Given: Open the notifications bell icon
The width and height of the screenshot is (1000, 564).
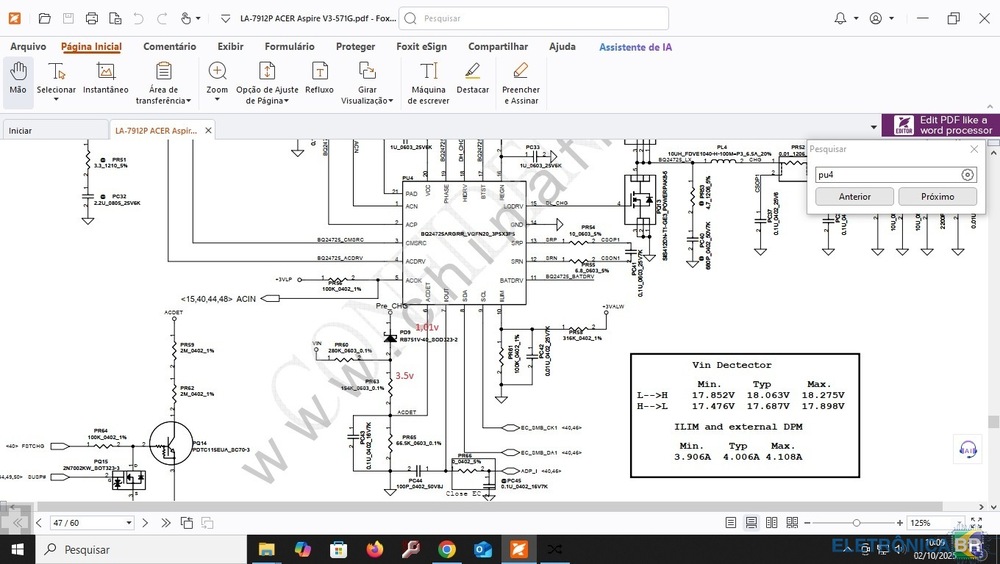Looking at the screenshot, I should (x=840, y=18).
